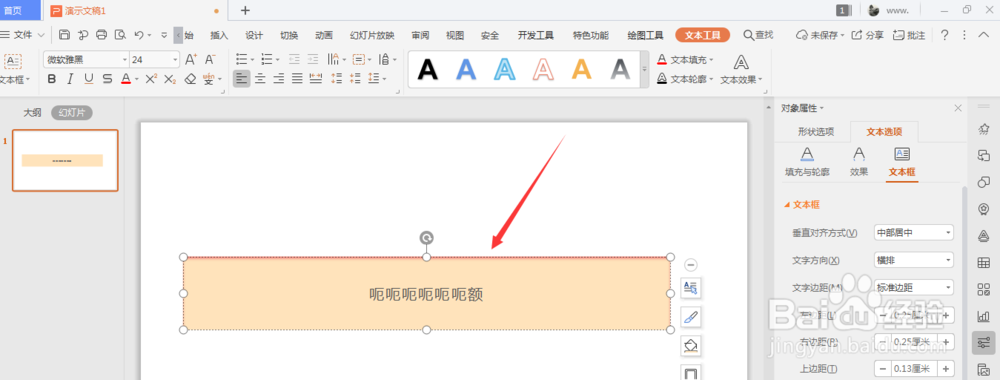Increase font size with A+ icon

191,59
